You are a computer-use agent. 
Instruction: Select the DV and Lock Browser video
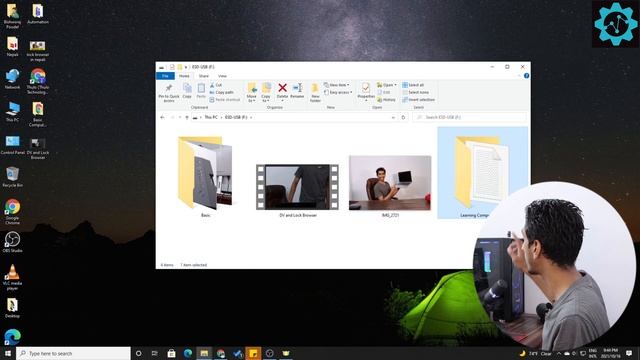pyautogui.click(x=298, y=190)
